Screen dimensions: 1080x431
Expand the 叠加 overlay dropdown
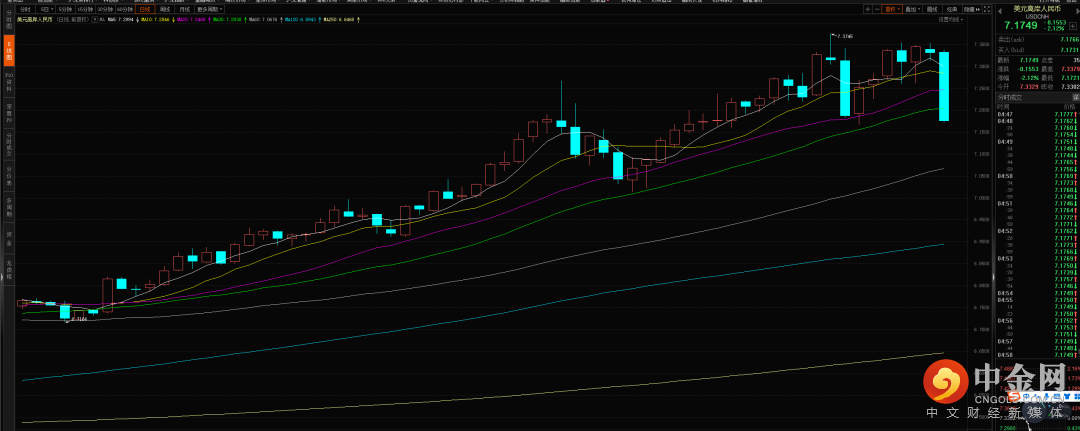click(912, 9)
